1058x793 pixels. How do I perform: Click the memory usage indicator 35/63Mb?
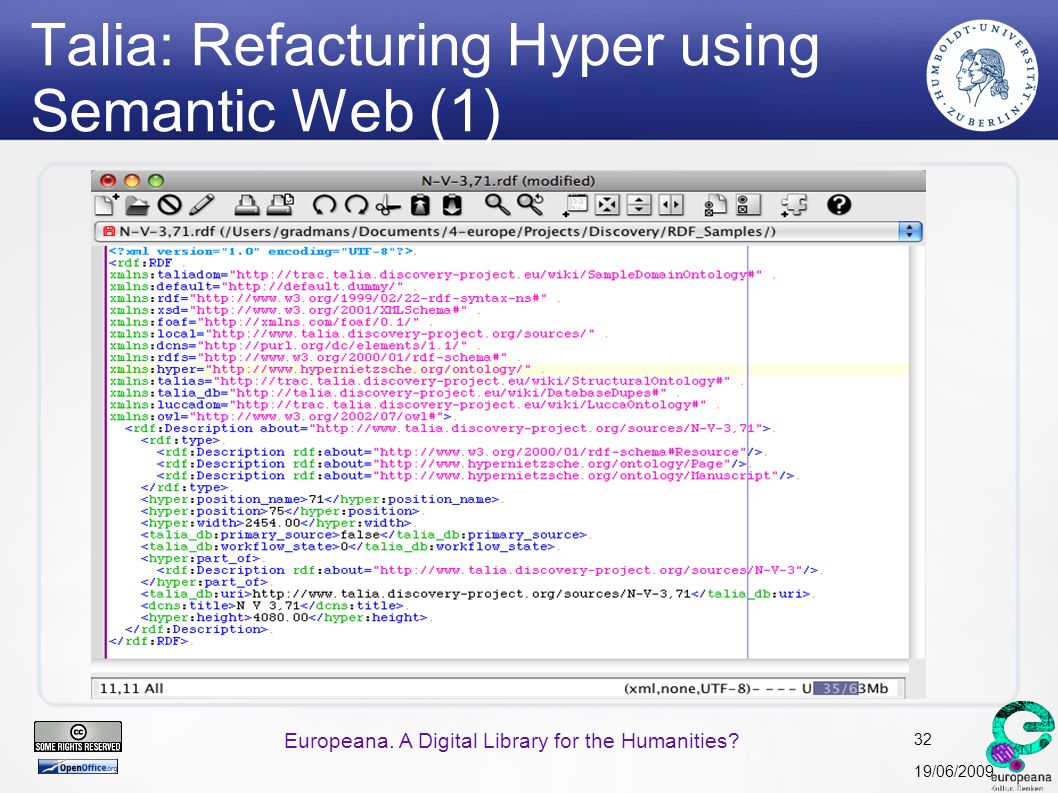point(852,688)
